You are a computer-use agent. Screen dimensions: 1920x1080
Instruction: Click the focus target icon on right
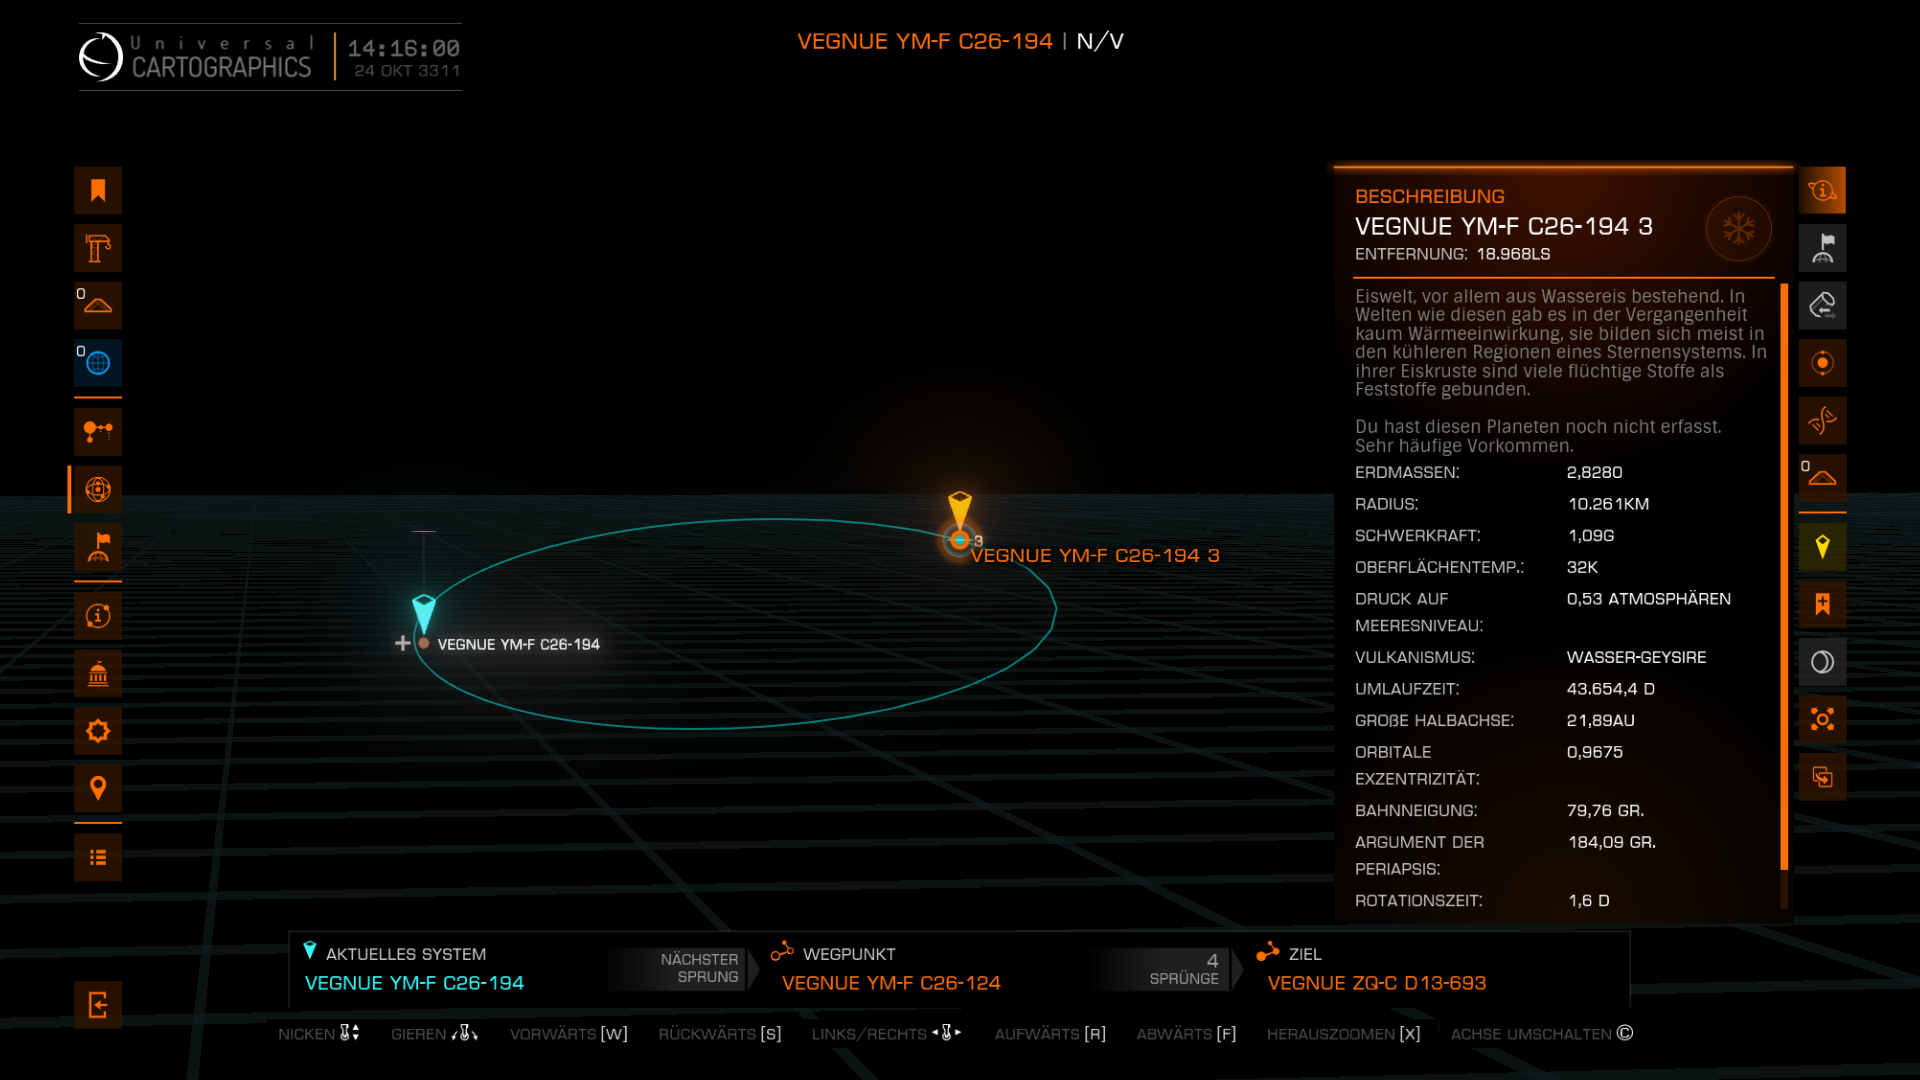(1822, 720)
